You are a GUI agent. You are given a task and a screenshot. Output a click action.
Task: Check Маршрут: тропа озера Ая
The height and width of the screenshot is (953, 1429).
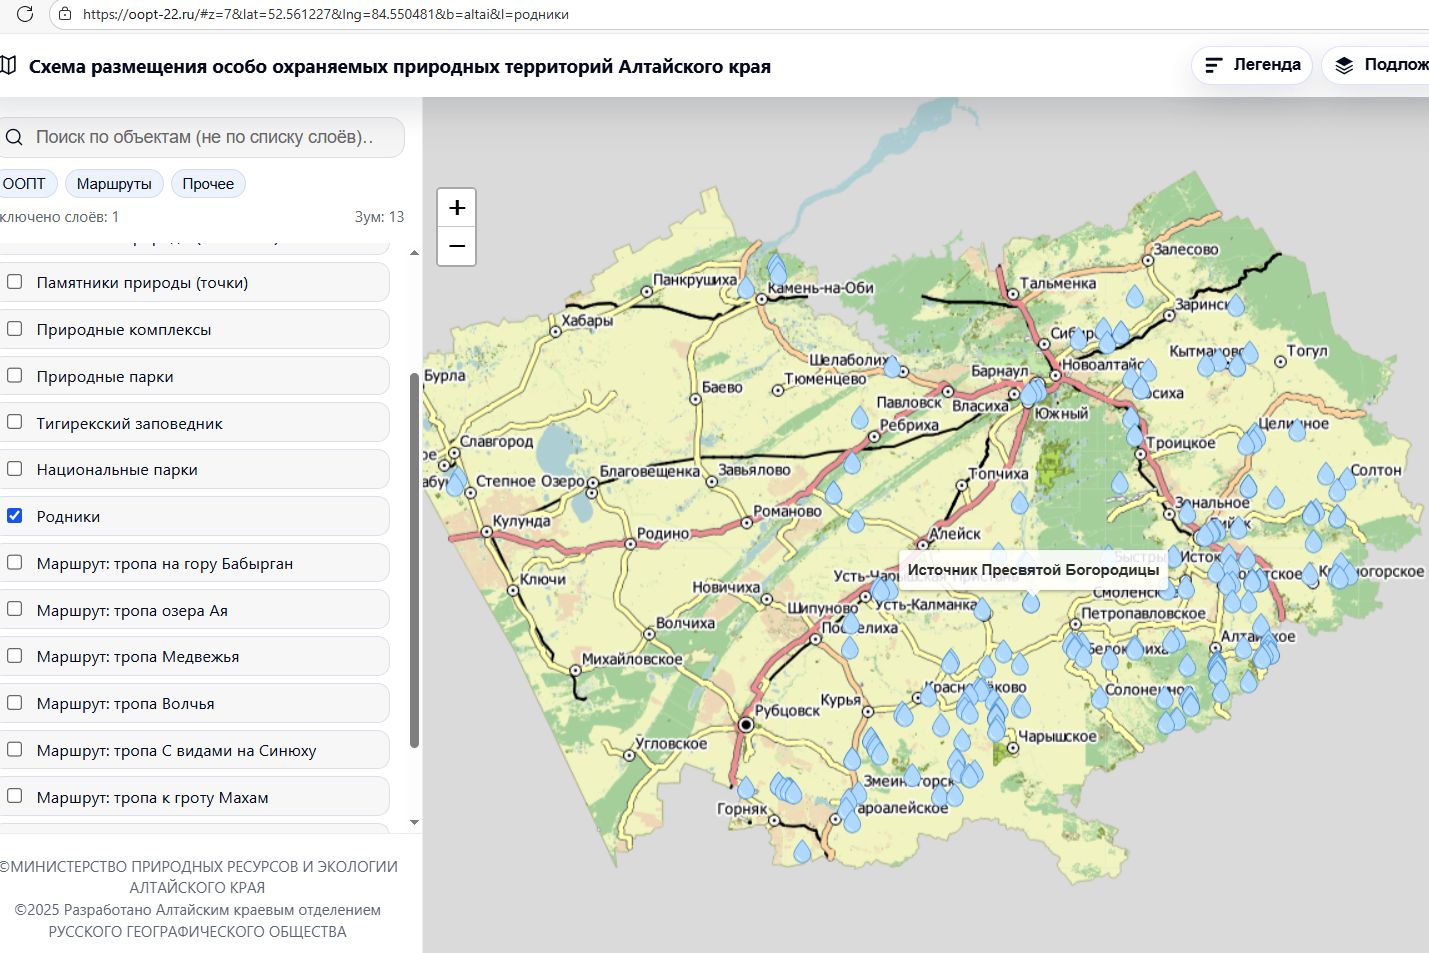(x=15, y=609)
